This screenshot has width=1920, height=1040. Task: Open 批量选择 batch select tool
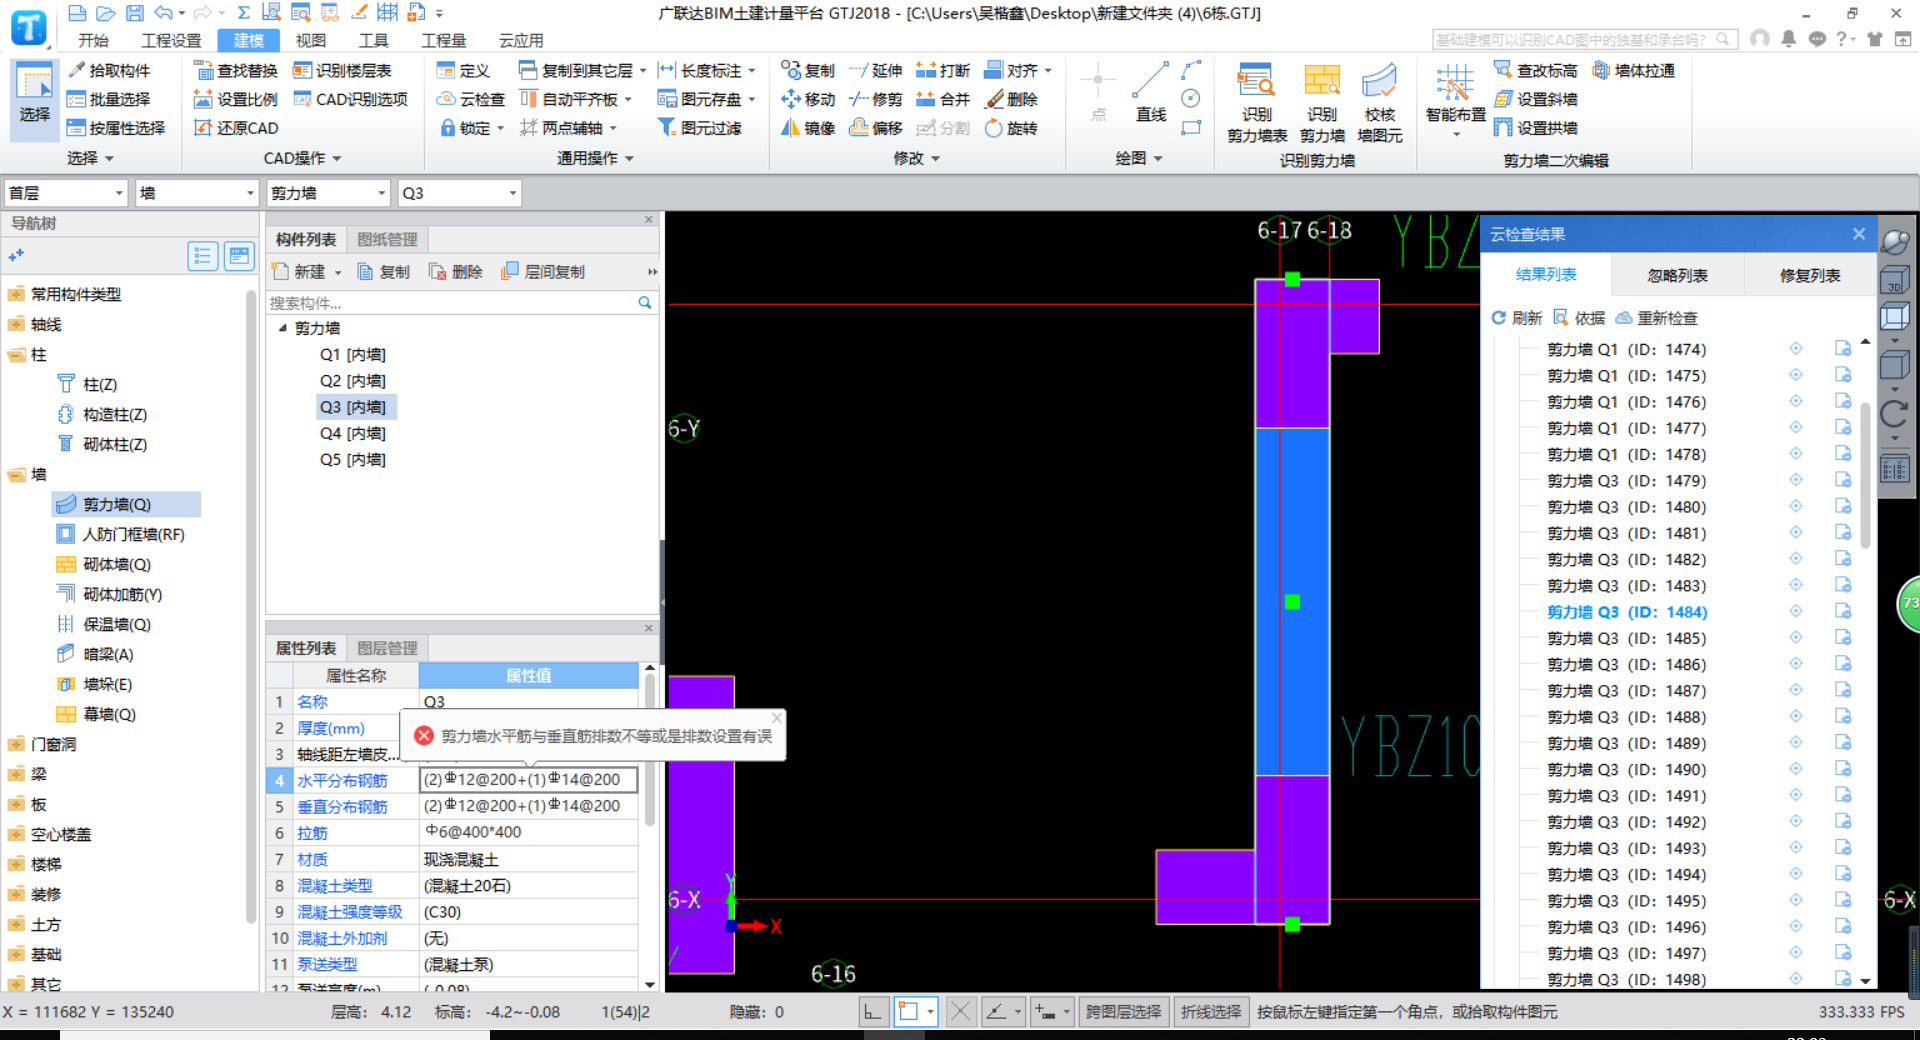point(109,99)
